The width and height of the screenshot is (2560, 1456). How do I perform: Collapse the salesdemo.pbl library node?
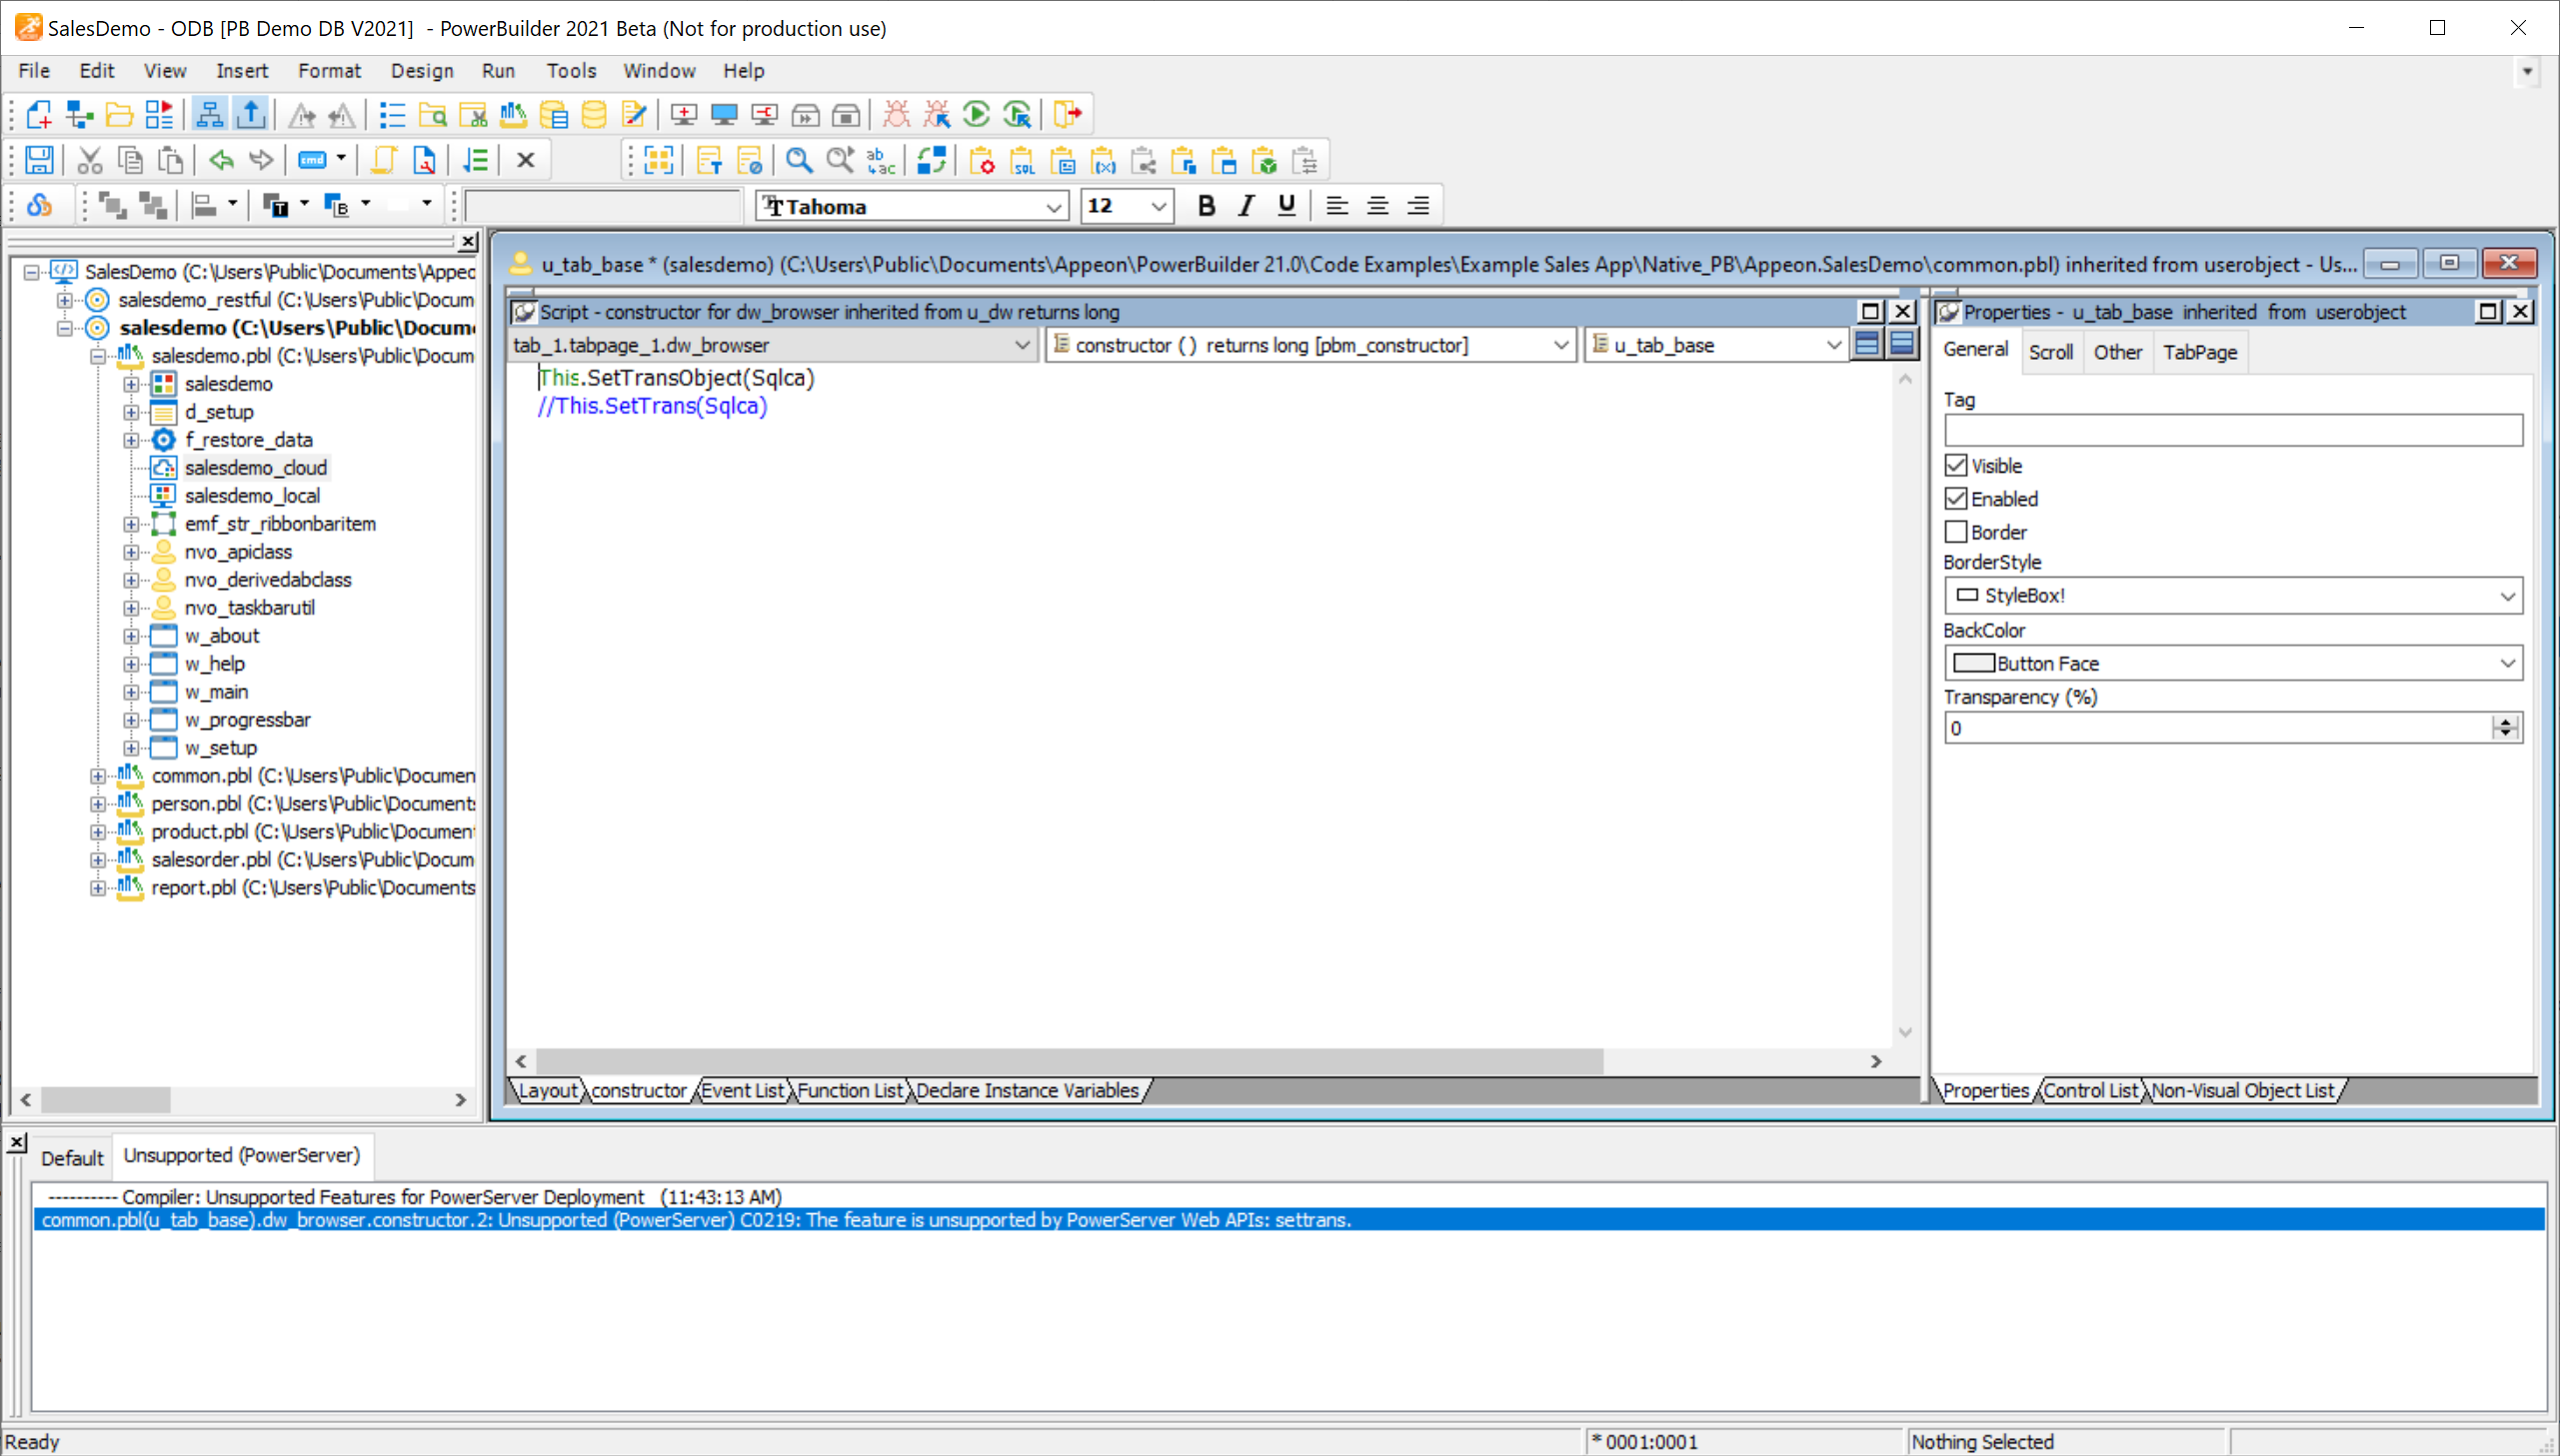97,356
